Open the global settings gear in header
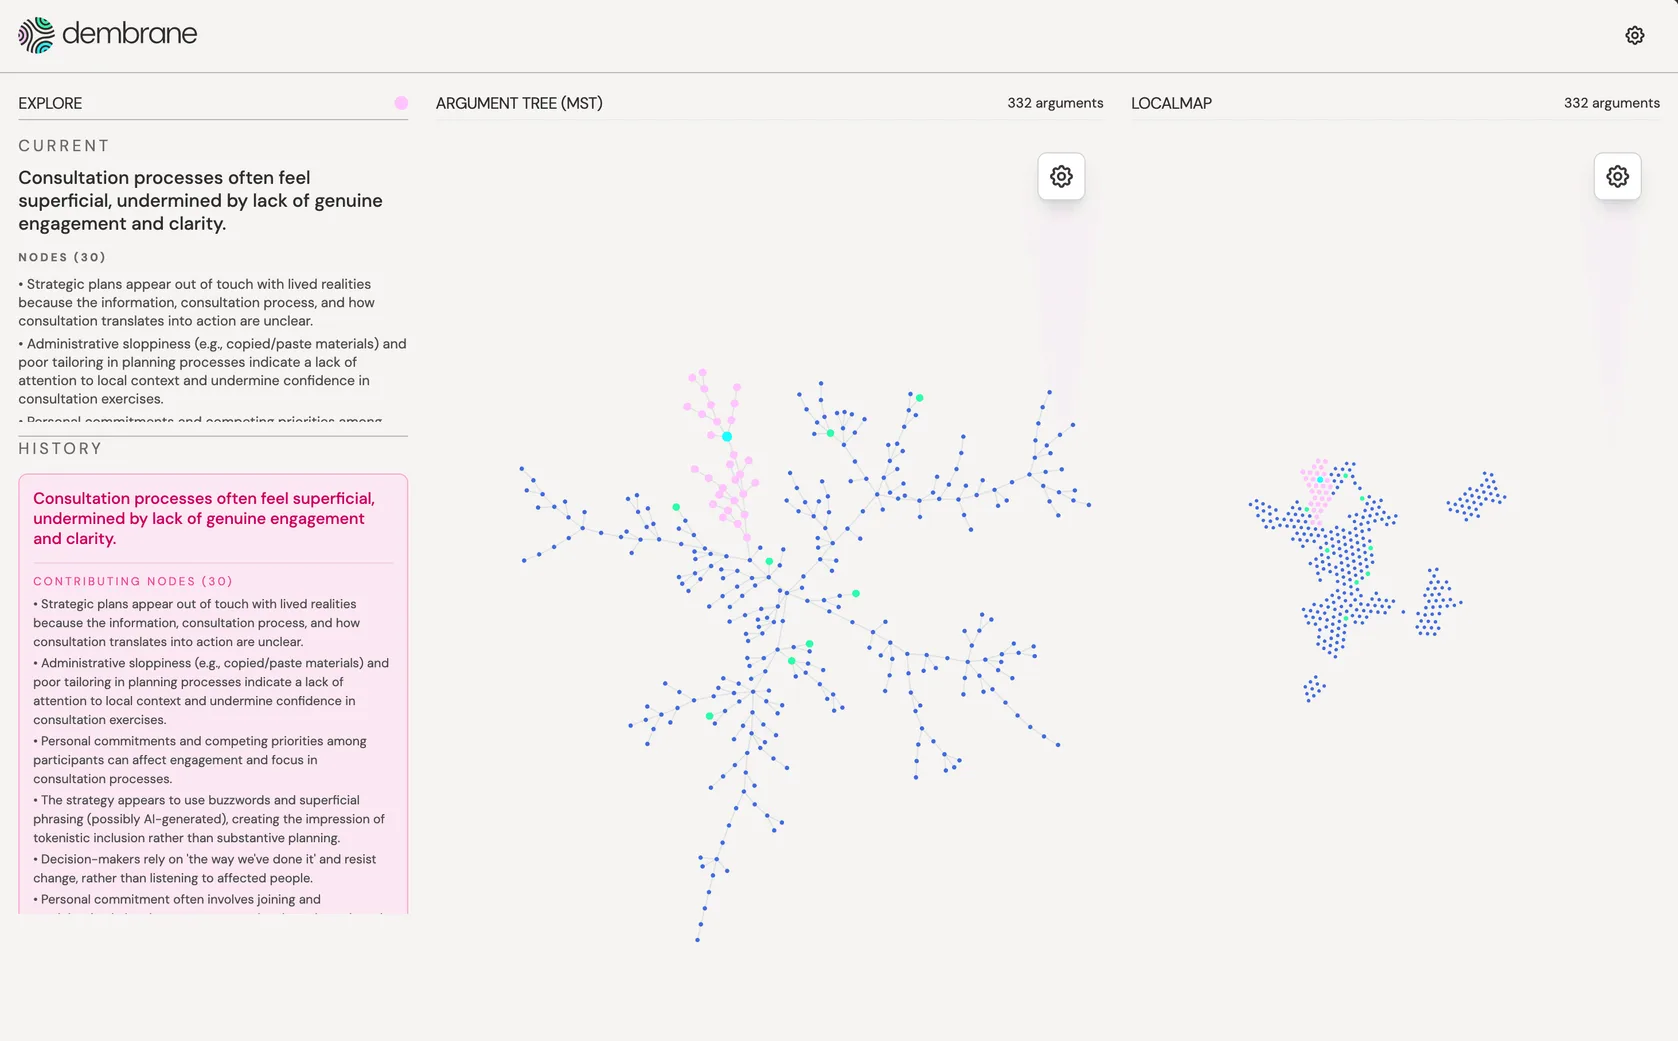Image resolution: width=1678 pixels, height=1041 pixels. 1635,35
